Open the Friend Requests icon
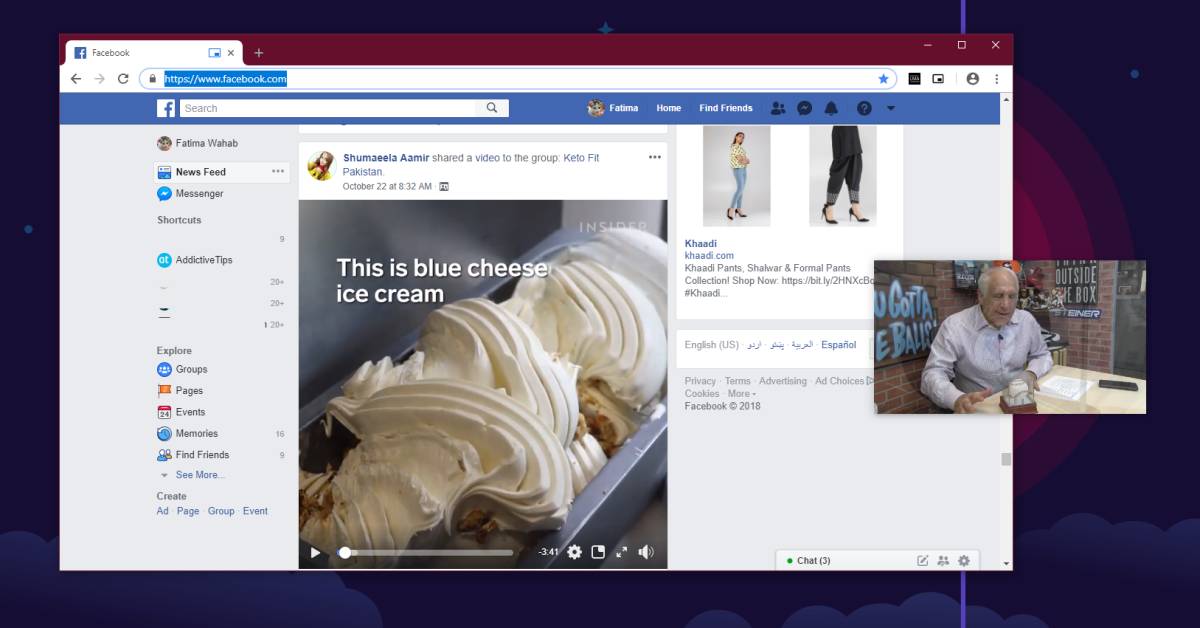Viewport: 1200px width, 628px height. (x=778, y=108)
